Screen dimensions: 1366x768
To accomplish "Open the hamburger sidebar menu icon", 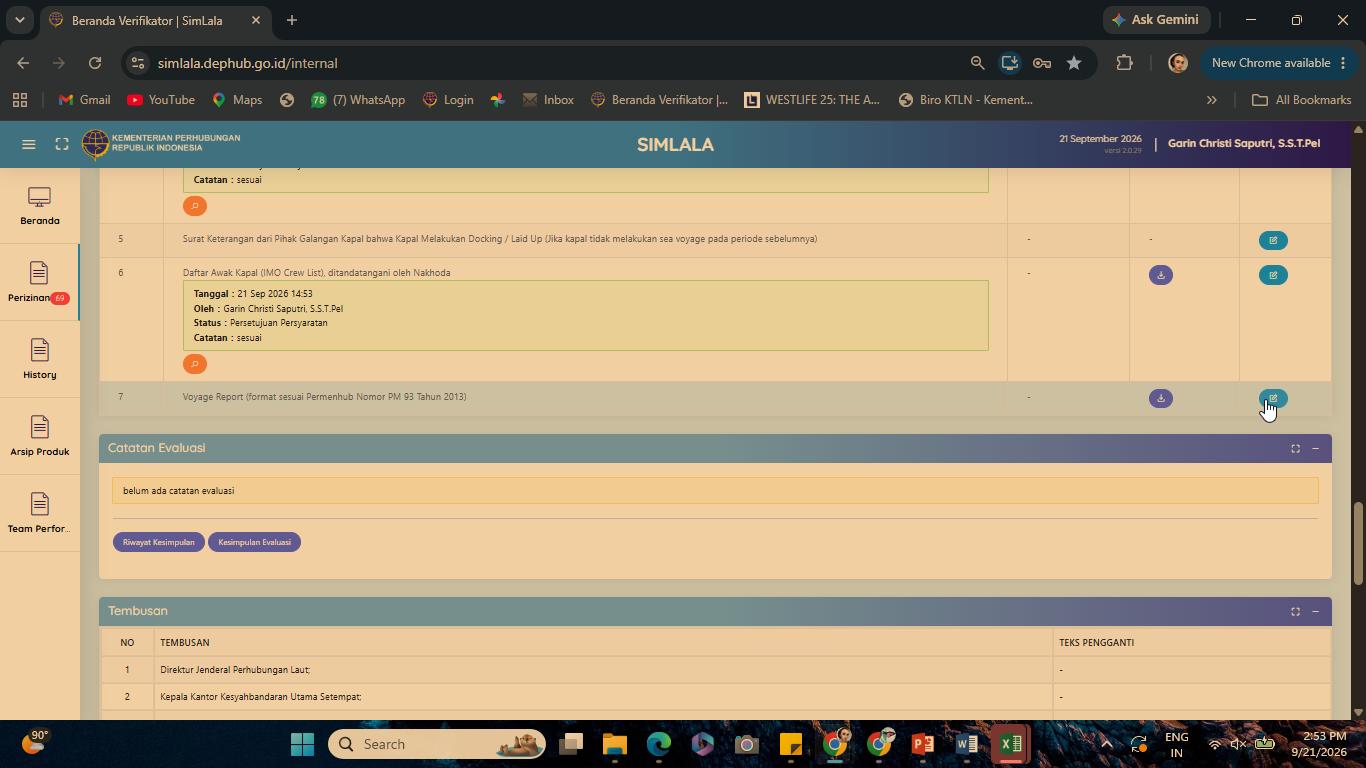I will pos(29,145).
